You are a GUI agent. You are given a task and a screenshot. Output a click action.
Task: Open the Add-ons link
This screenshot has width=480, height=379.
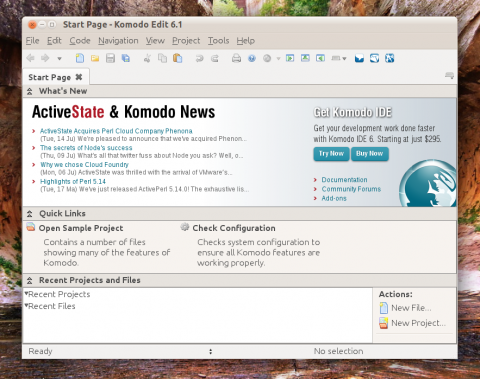334,198
